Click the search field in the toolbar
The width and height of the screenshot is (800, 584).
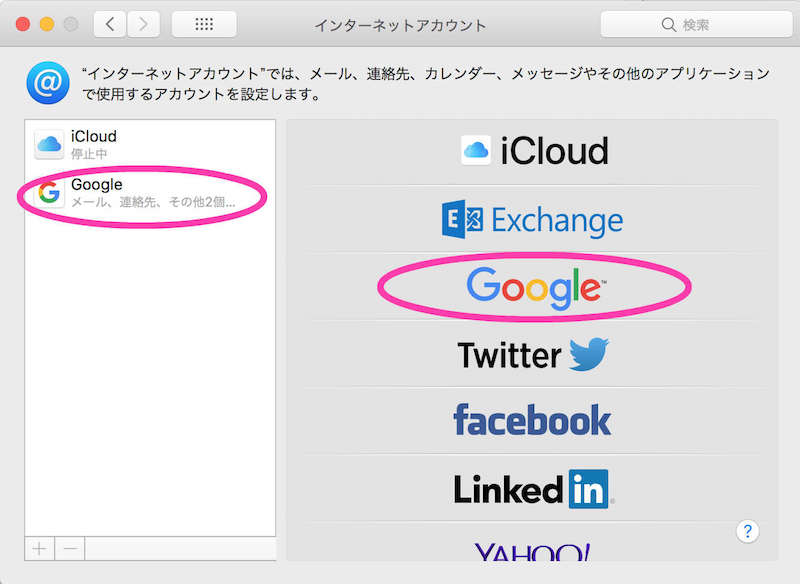click(696, 24)
